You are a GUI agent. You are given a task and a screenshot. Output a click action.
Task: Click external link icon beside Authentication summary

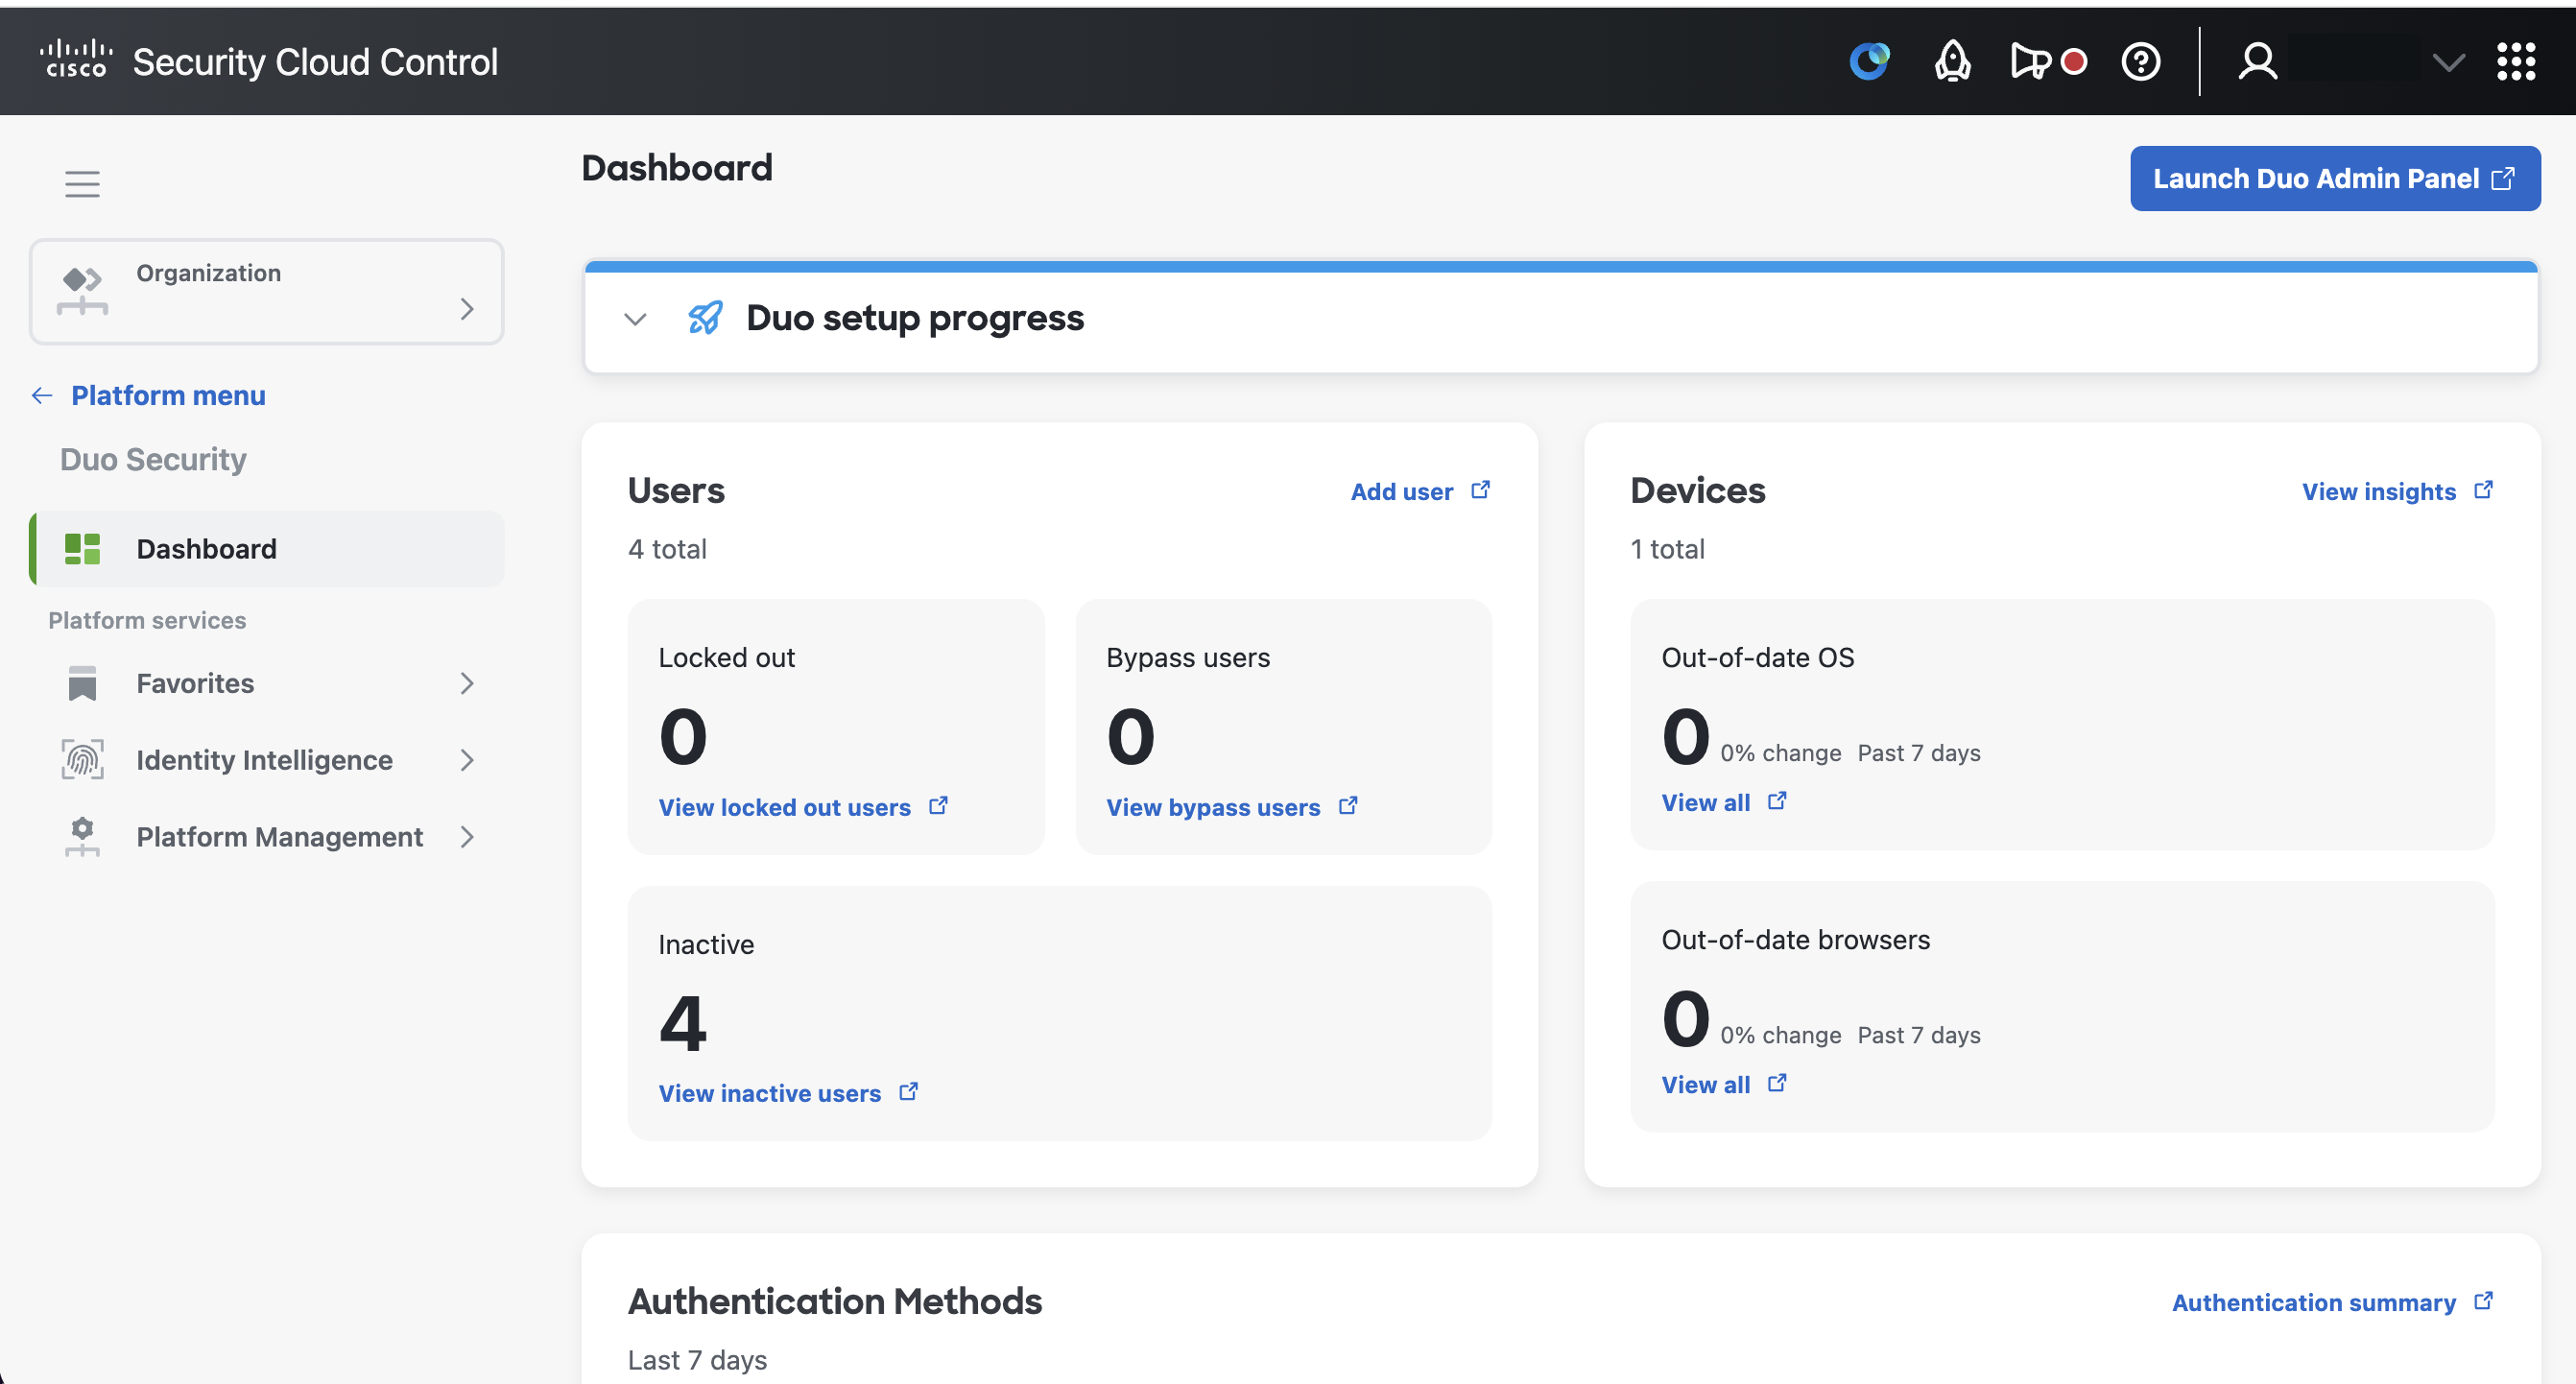click(2484, 1301)
